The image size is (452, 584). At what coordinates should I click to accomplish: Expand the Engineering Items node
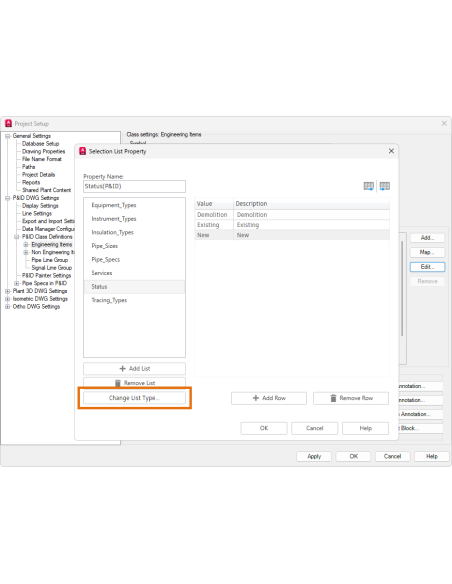point(26,245)
